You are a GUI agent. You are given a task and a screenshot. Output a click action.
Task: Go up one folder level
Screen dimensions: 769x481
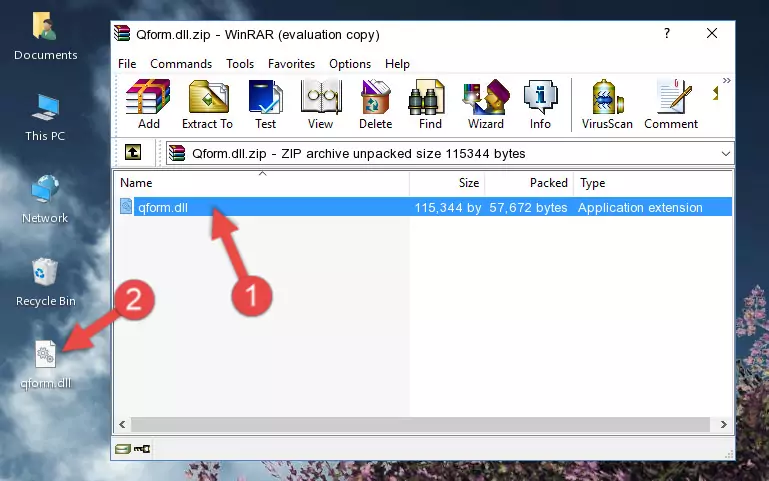click(133, 152)
